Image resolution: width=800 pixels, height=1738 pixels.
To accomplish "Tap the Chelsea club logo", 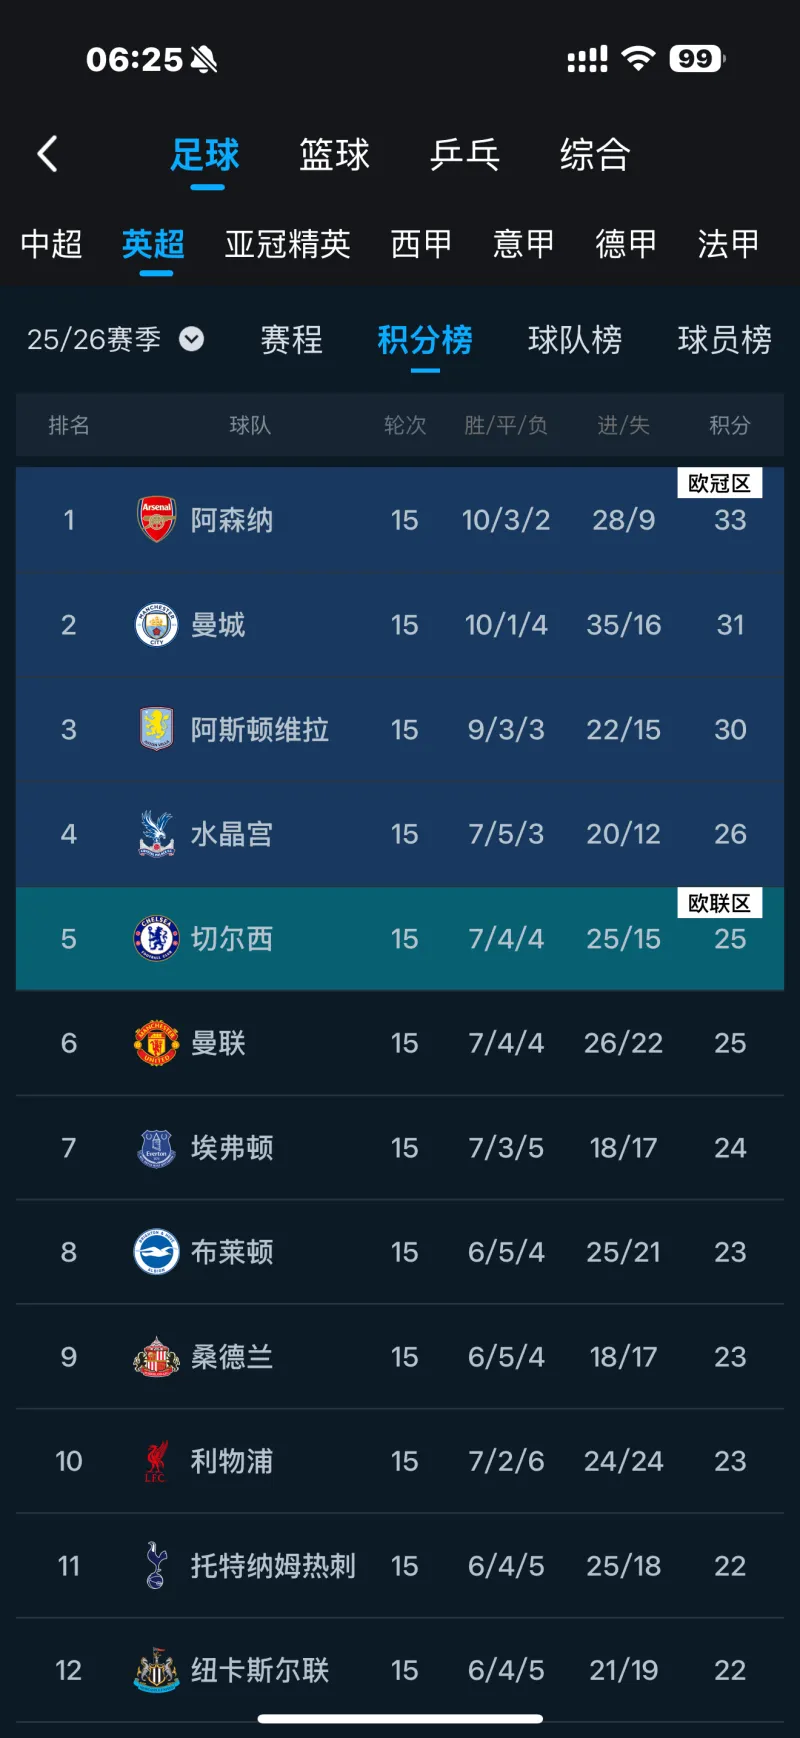I will coord(156,938).
